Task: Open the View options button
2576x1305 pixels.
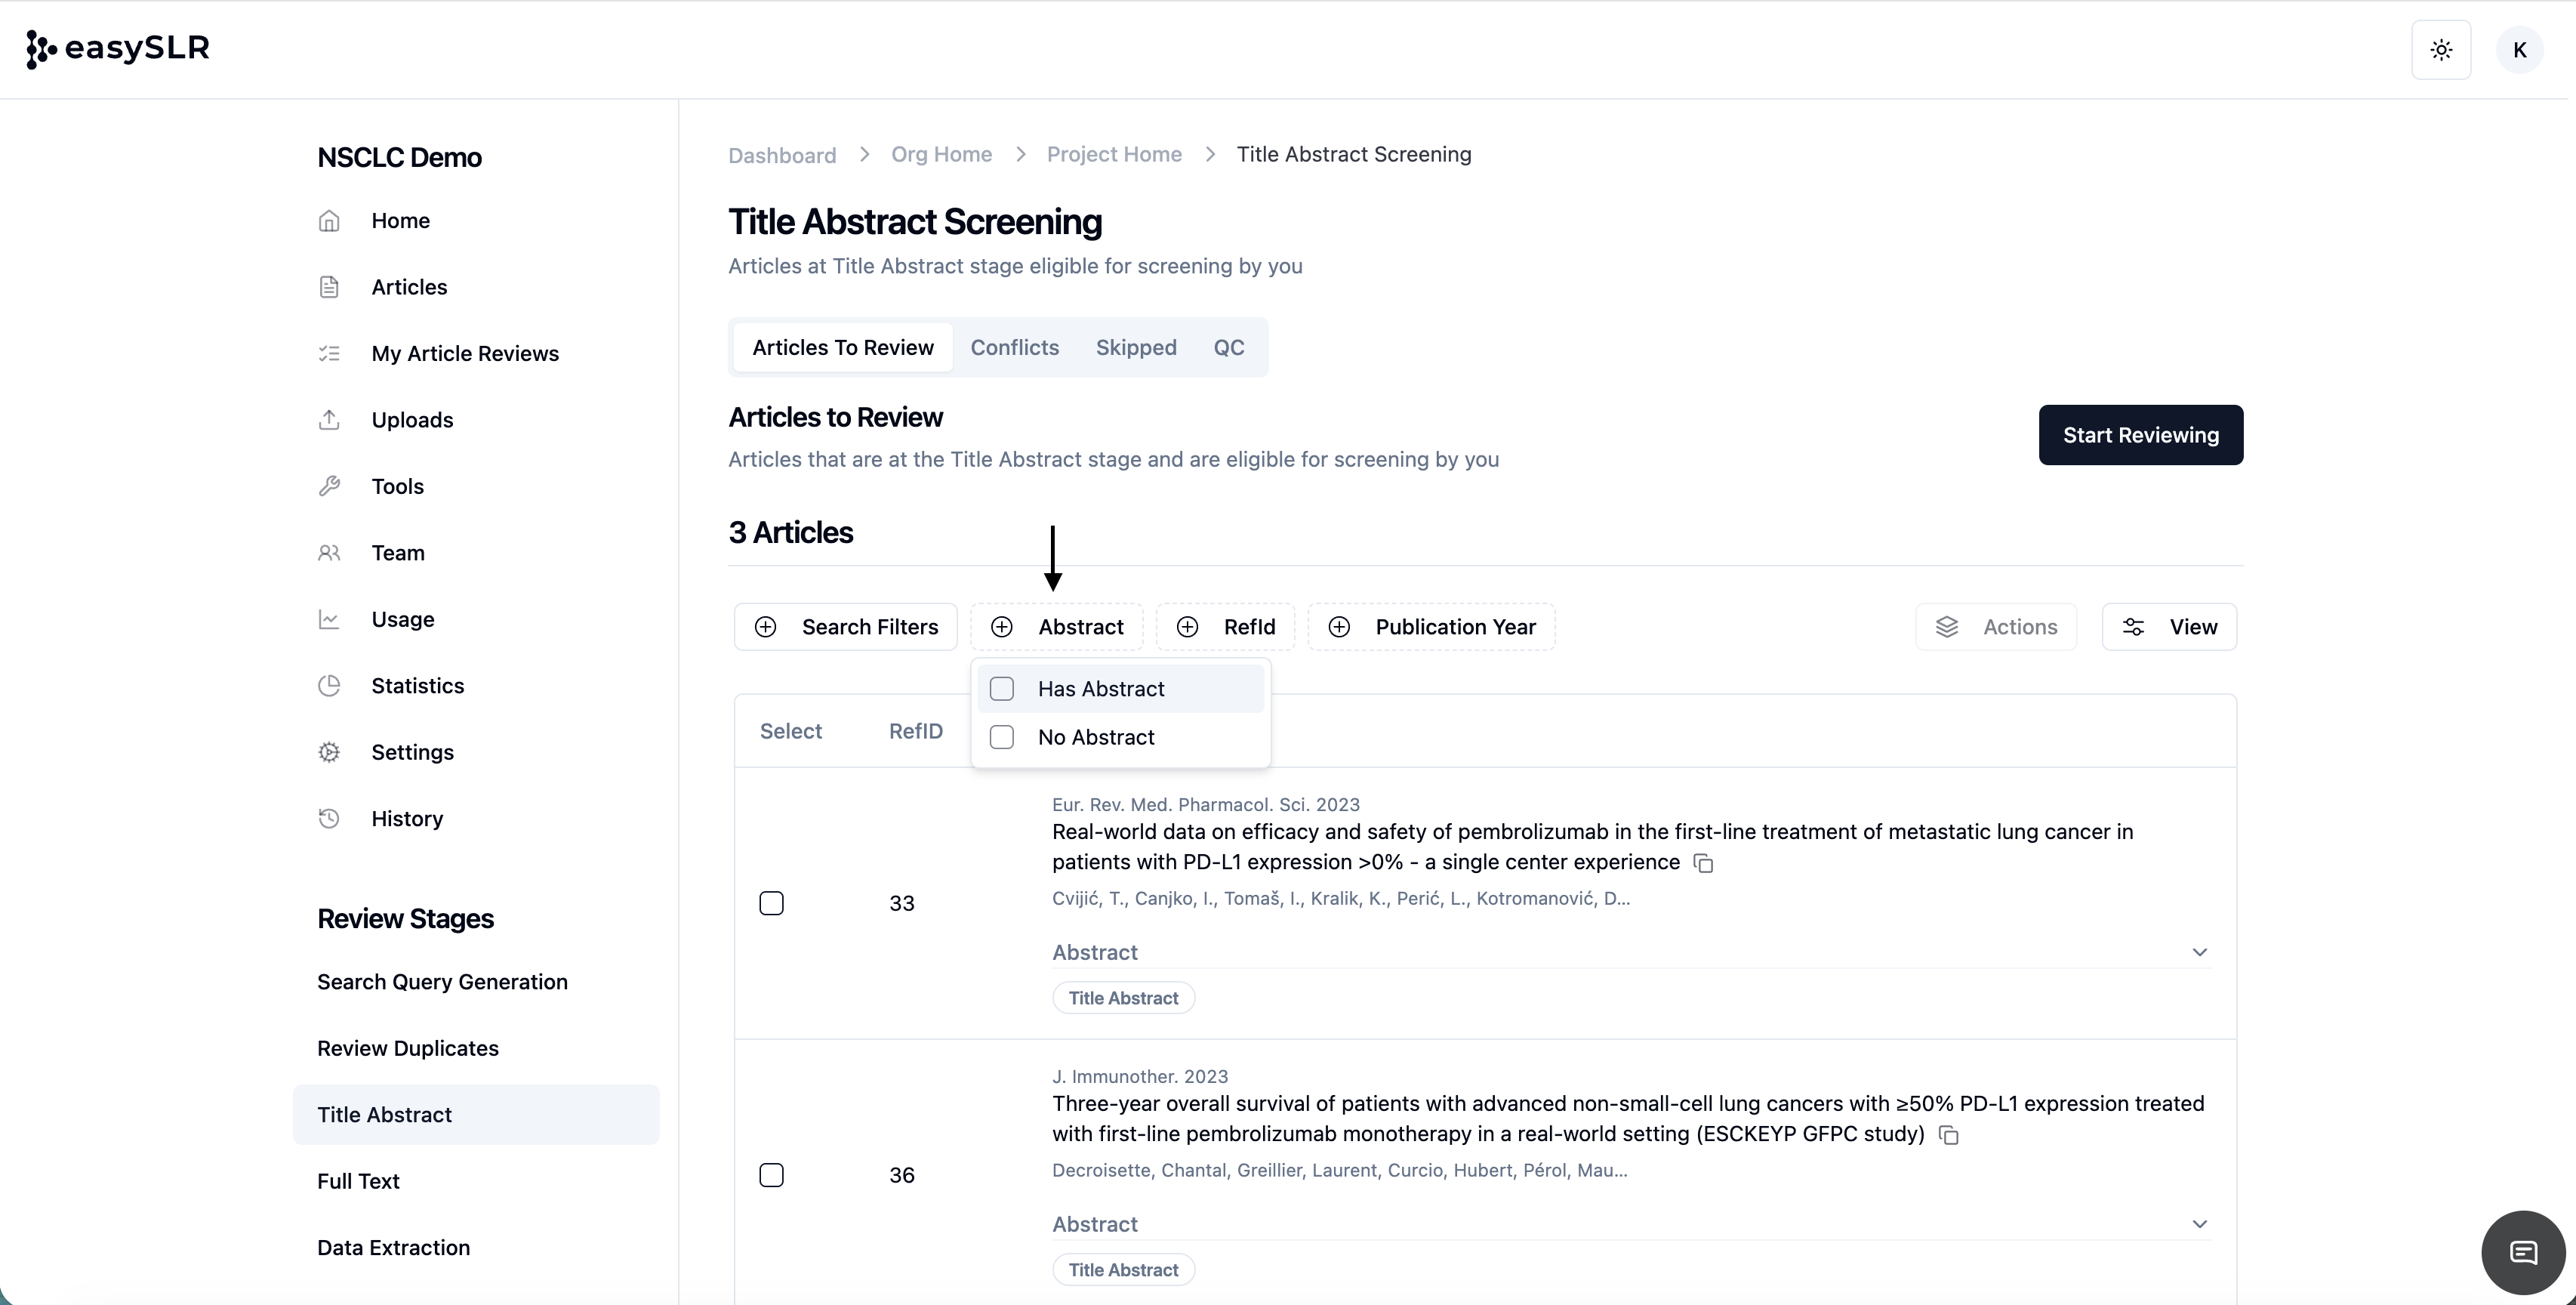Action: click(x=2168, y=627)
